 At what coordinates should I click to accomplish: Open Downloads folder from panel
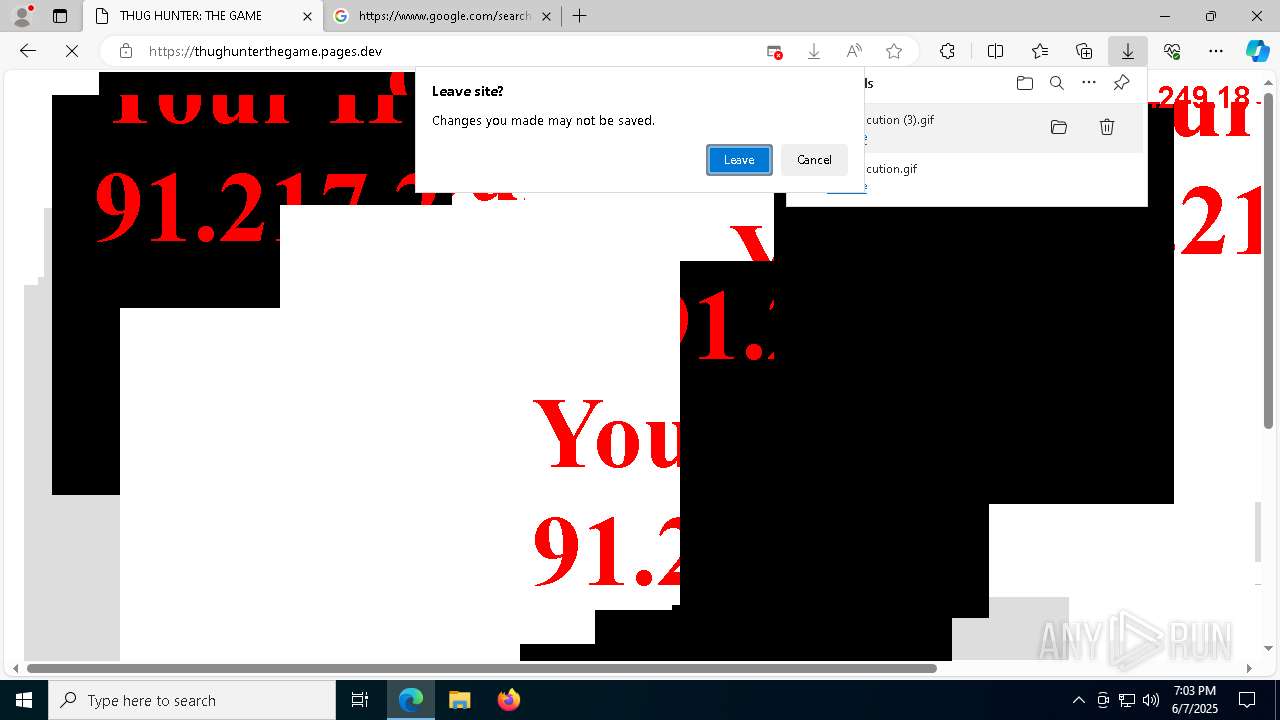click(x=1024, y=83)
